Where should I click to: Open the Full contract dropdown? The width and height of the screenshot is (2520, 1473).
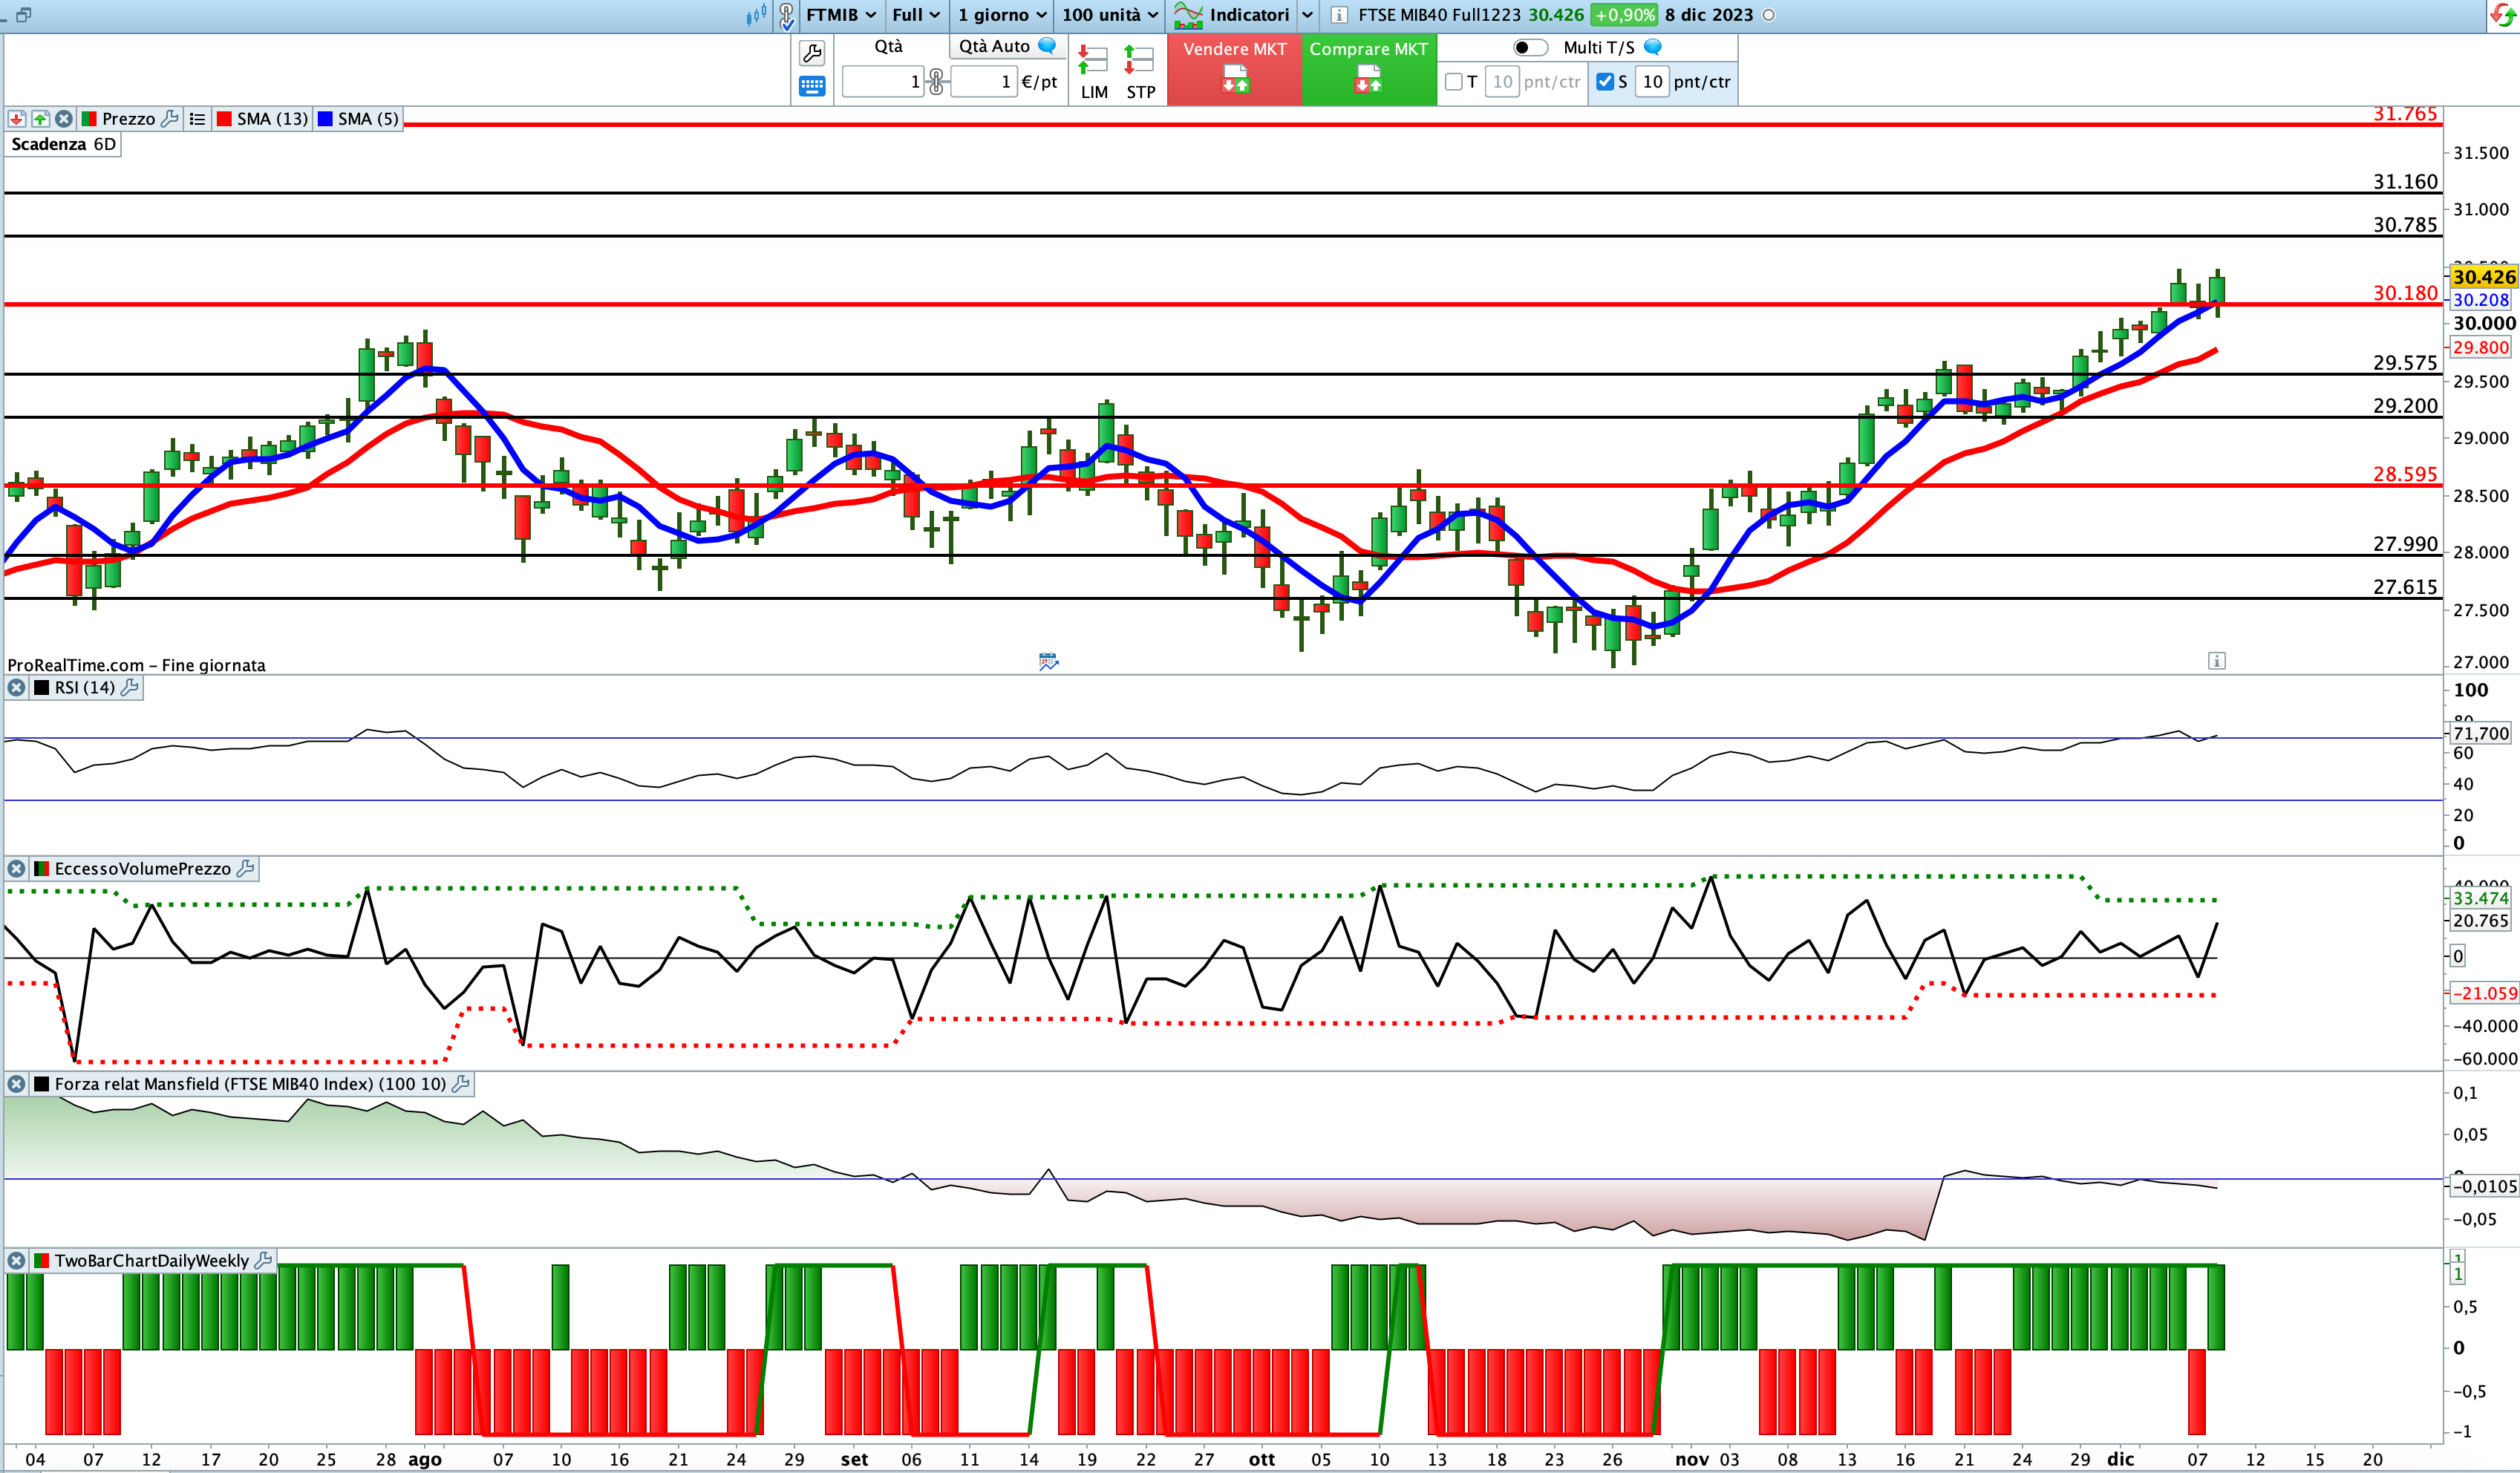[916, 15]
